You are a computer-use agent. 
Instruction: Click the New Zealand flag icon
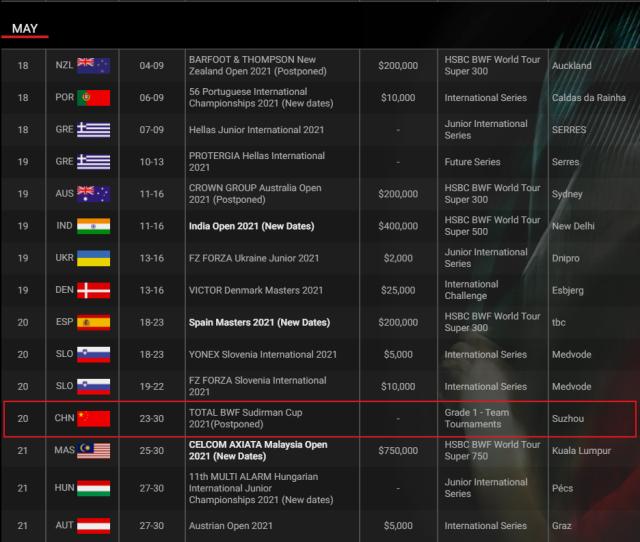pyautogui.click(x=93, y=66)
